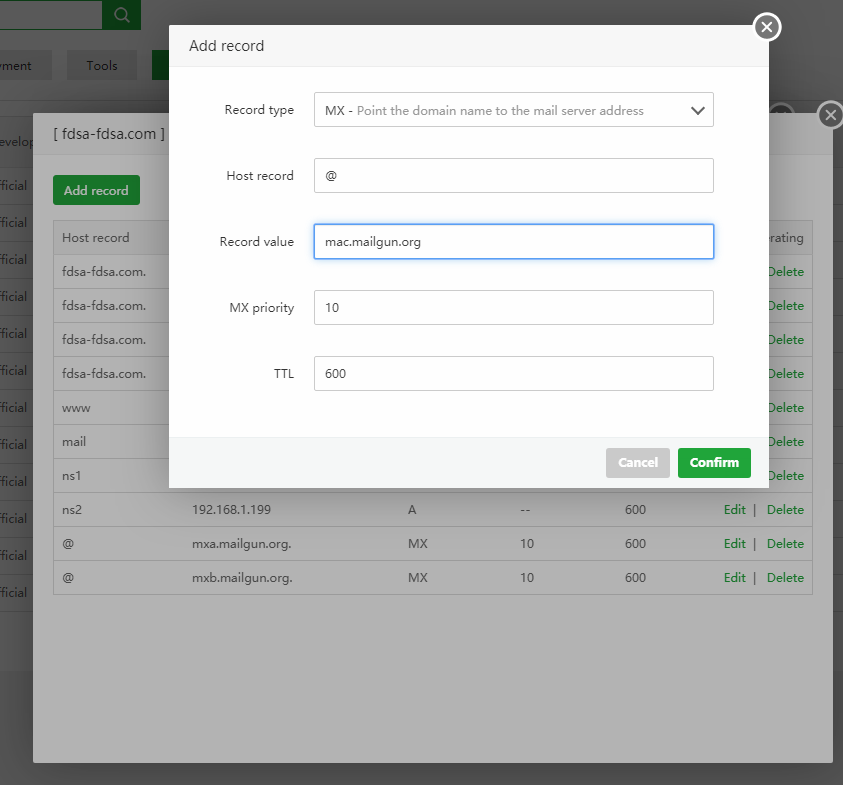Delete the www host record
843x785 pixels.
785,407
